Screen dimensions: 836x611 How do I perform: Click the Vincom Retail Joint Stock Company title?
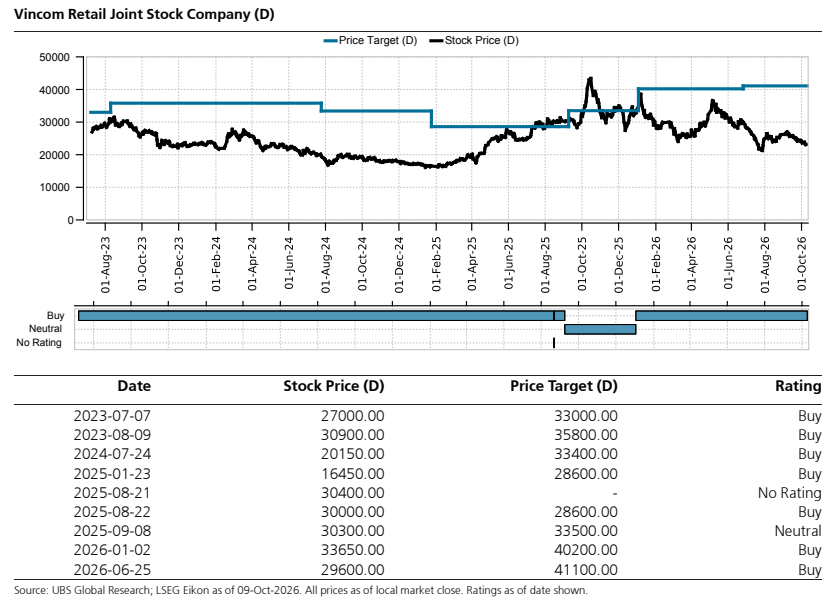pos(144,14)
